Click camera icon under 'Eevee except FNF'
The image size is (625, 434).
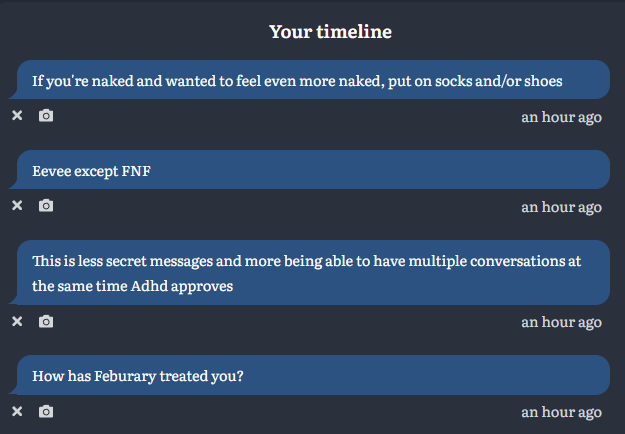click(x=46, y=206)
